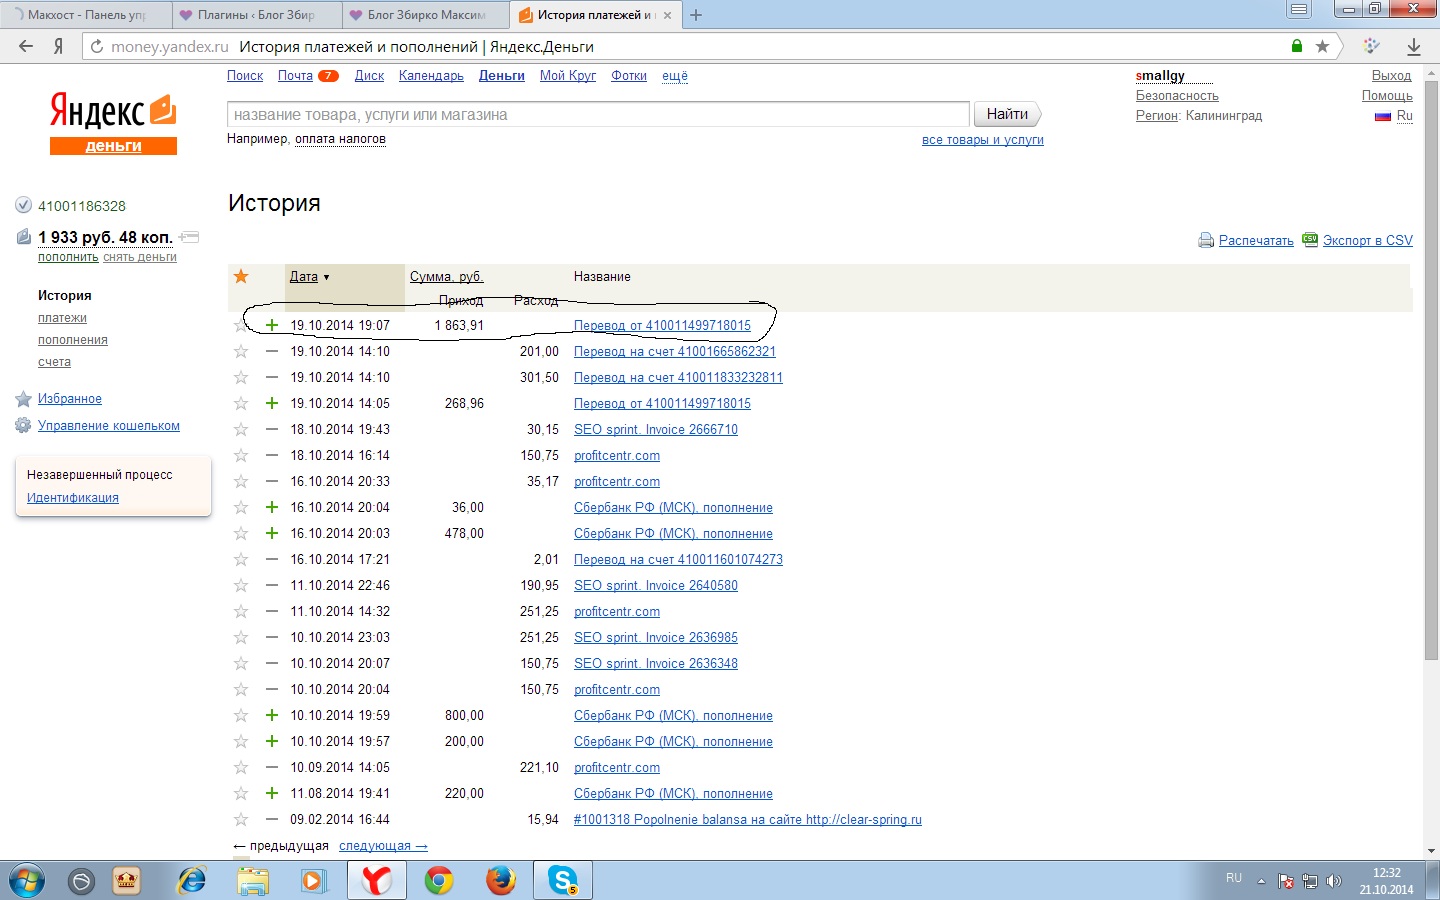Open Почта in the top navigation

[295, 76]
